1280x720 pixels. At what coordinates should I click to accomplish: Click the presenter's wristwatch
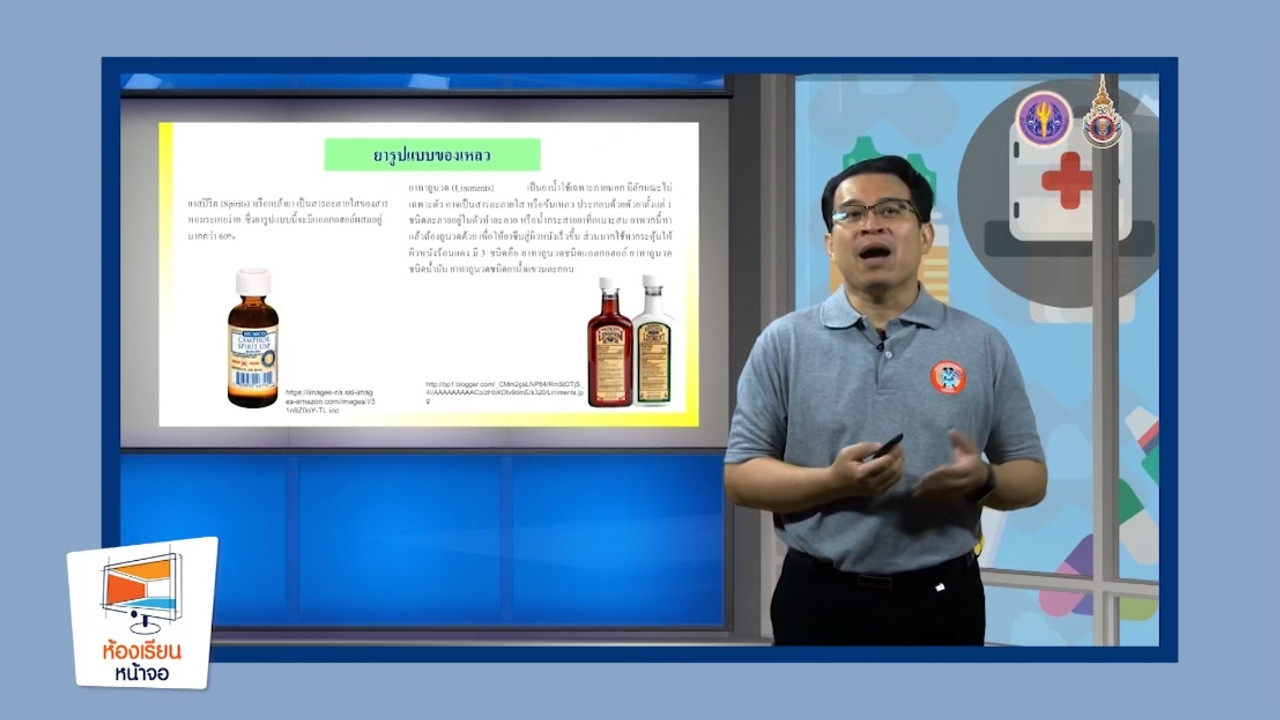[x=987, y=485]
